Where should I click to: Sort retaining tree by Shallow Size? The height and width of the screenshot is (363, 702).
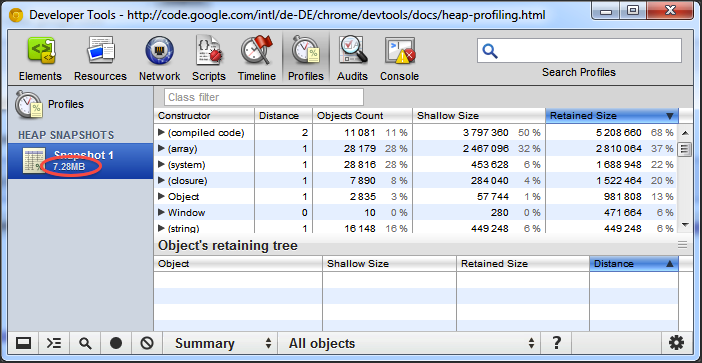pos(389,264)
